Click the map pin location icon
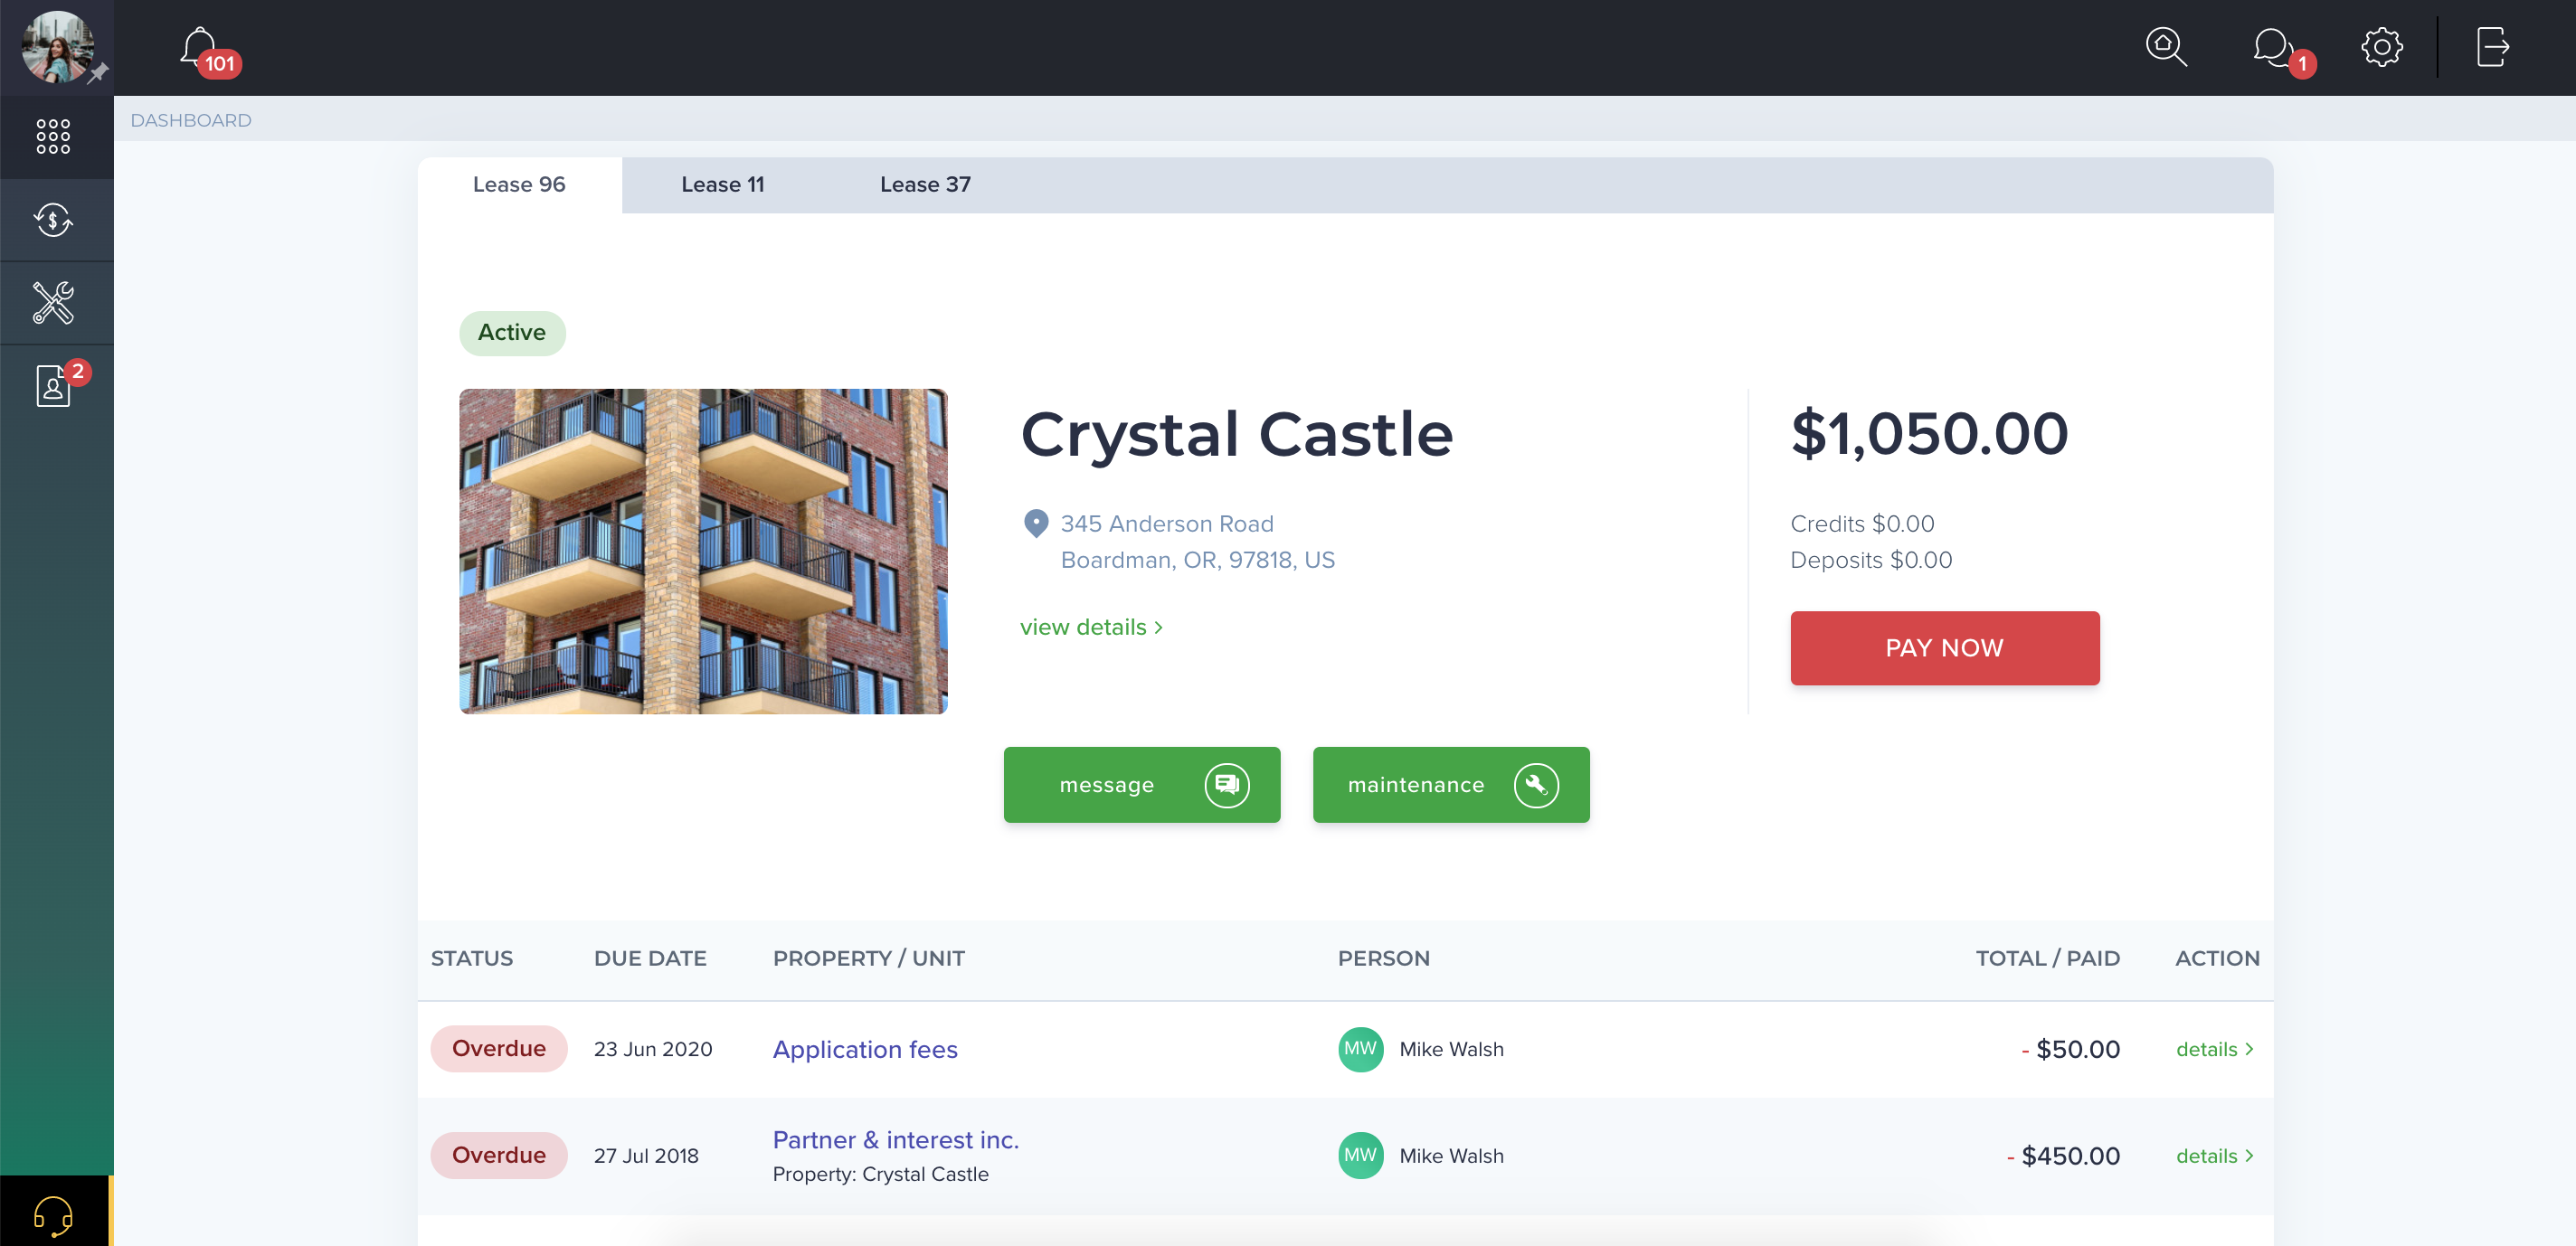The width and height of the screenshot is (2576, 1246). (1036, 523)
